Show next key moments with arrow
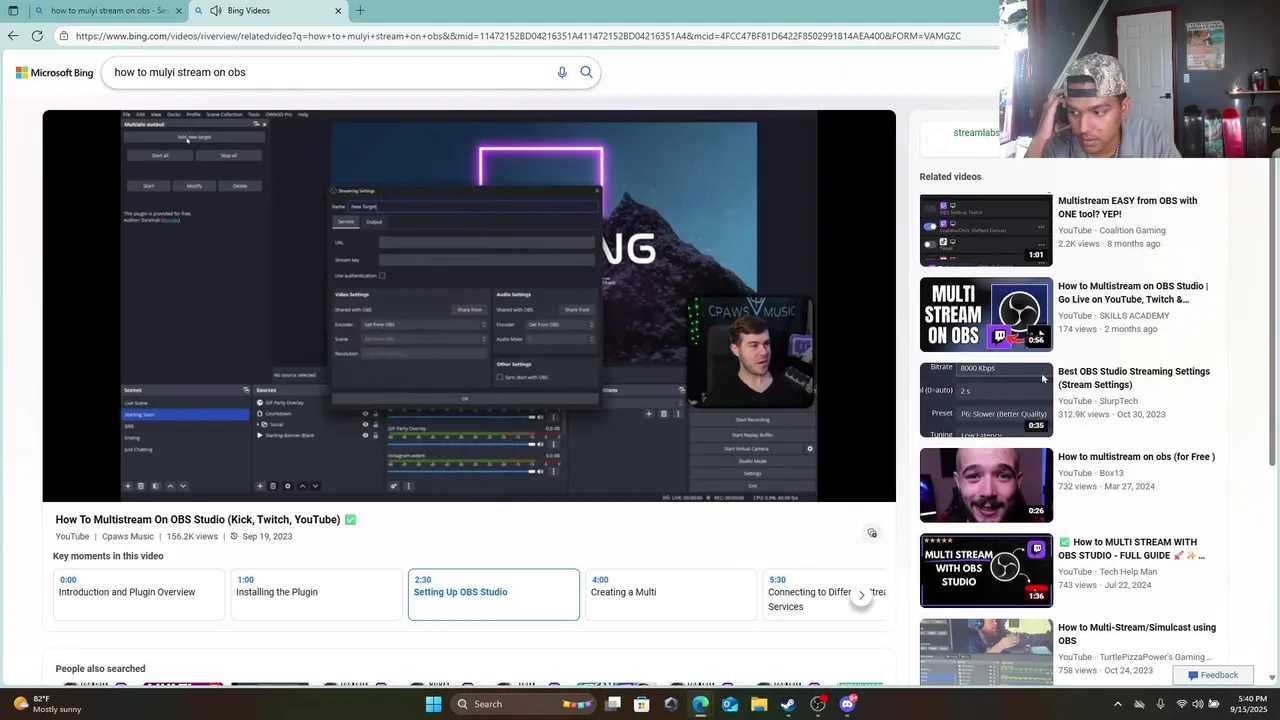Viewport: 1280px width, 720px height. pos(862,595)
